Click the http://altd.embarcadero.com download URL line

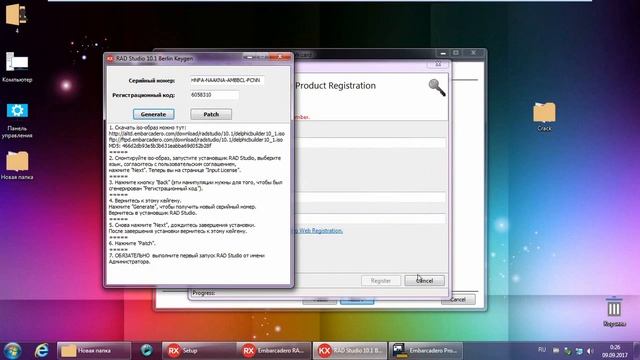197,133
